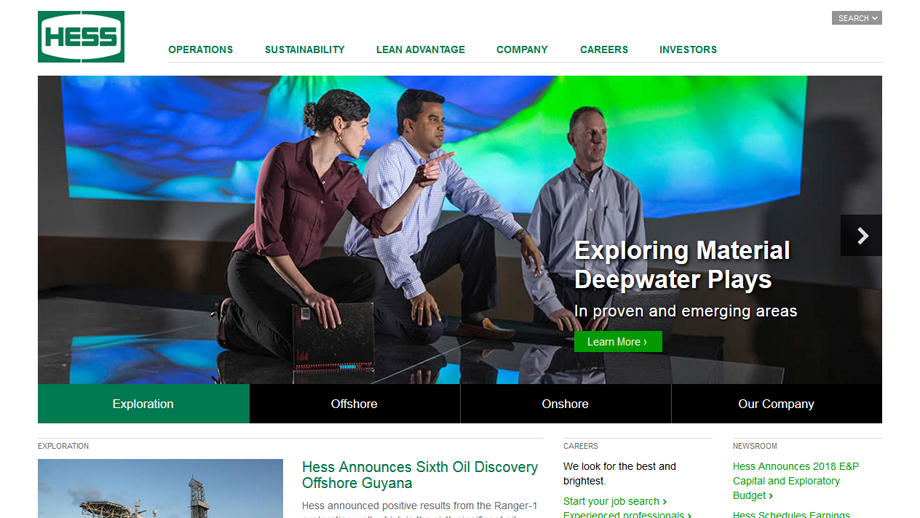This screenshot has height=518, width=920.
Task: Open 2018 E&P Capital Budget news link
Action: (795, 480)
